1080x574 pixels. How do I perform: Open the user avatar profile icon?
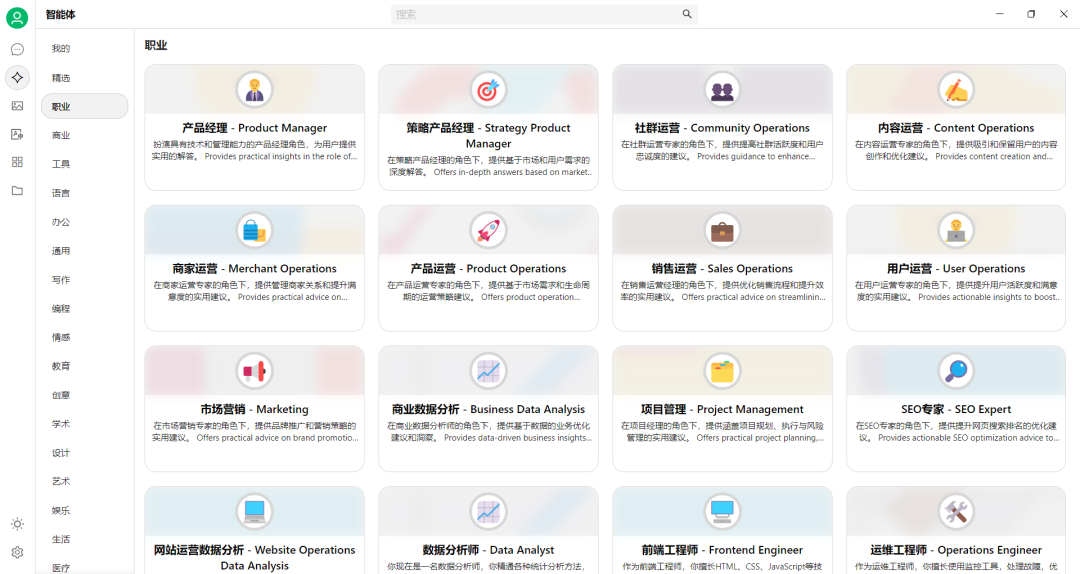pyautogui.click(x=17, y=17)
